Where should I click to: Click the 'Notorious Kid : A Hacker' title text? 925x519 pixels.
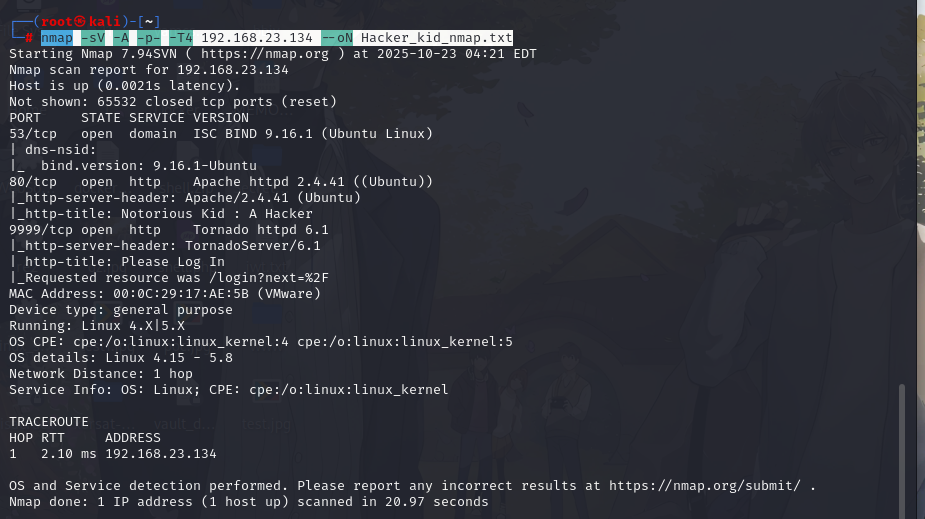tap(216, 213)
